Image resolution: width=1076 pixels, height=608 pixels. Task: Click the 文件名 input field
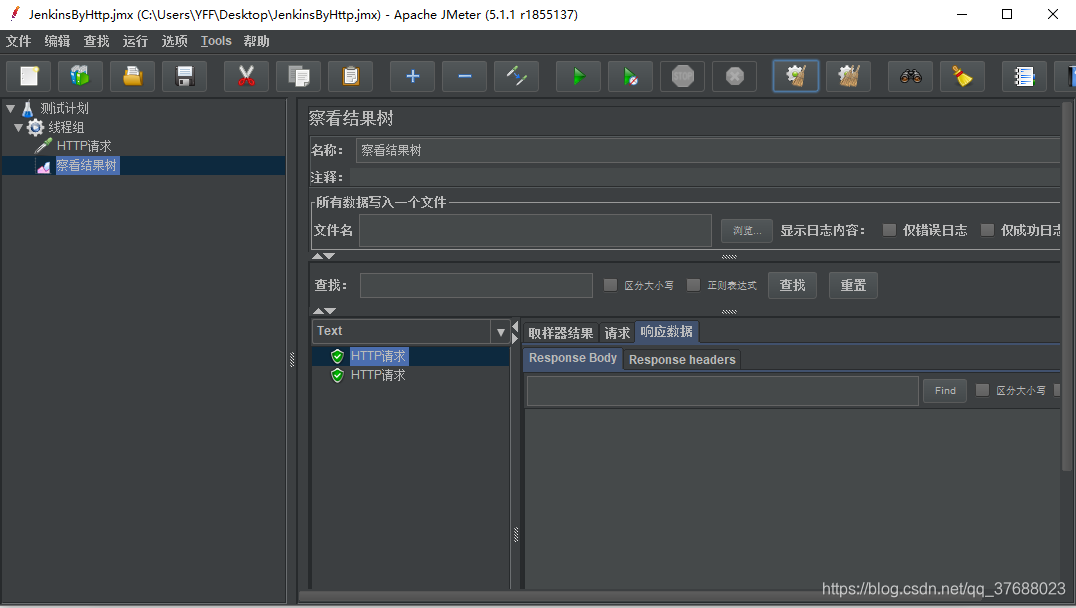(535, 231)
